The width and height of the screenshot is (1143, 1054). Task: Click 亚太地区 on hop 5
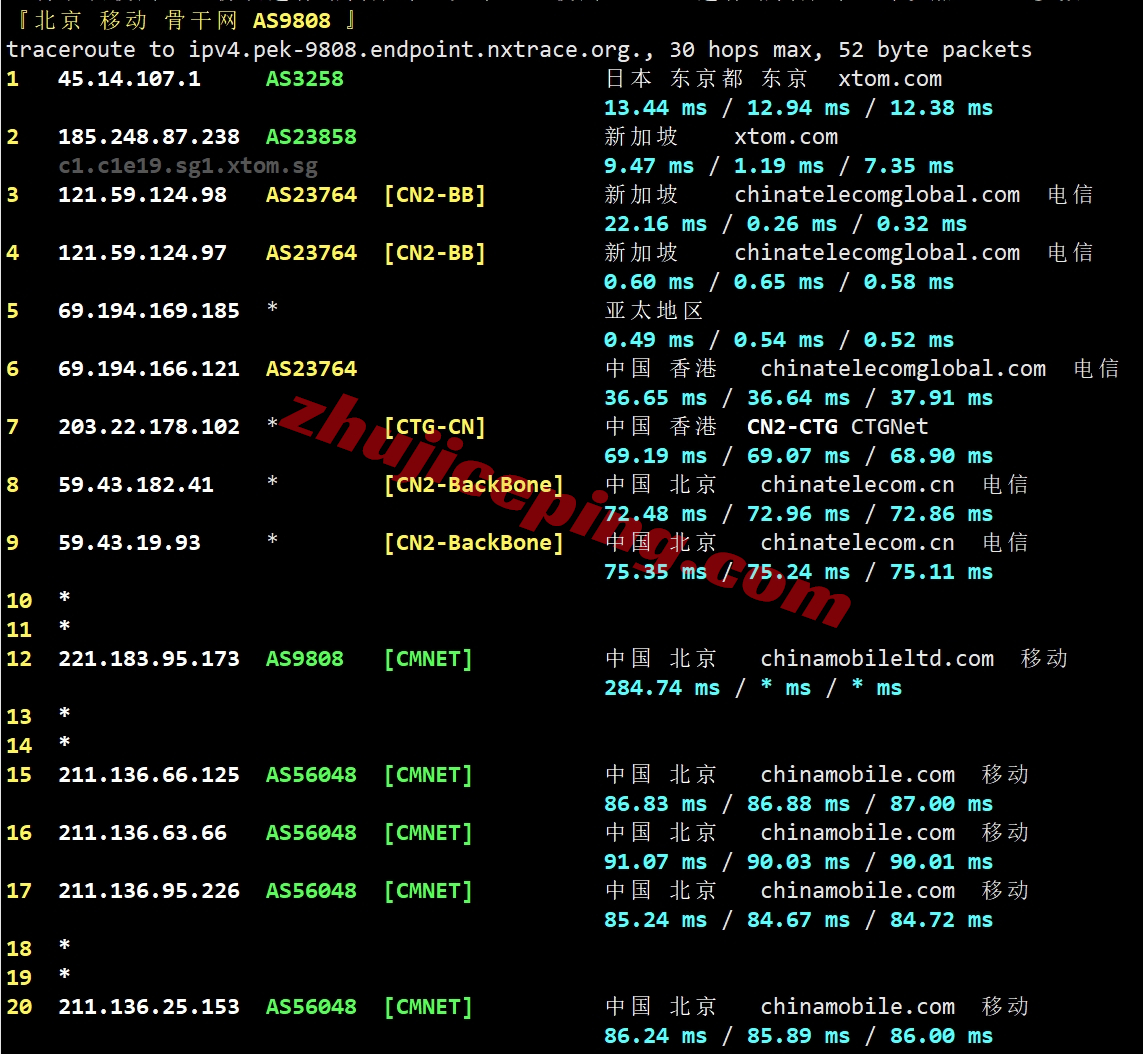[x=654, y=311]
